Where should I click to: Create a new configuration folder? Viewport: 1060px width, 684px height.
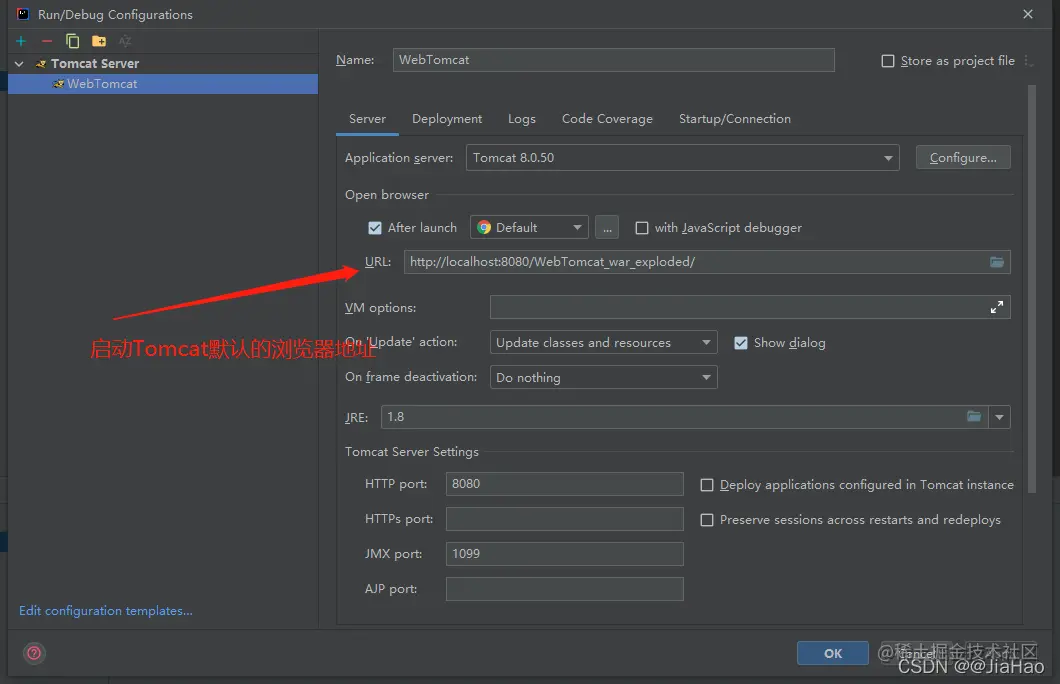click(x=99, y=41)
